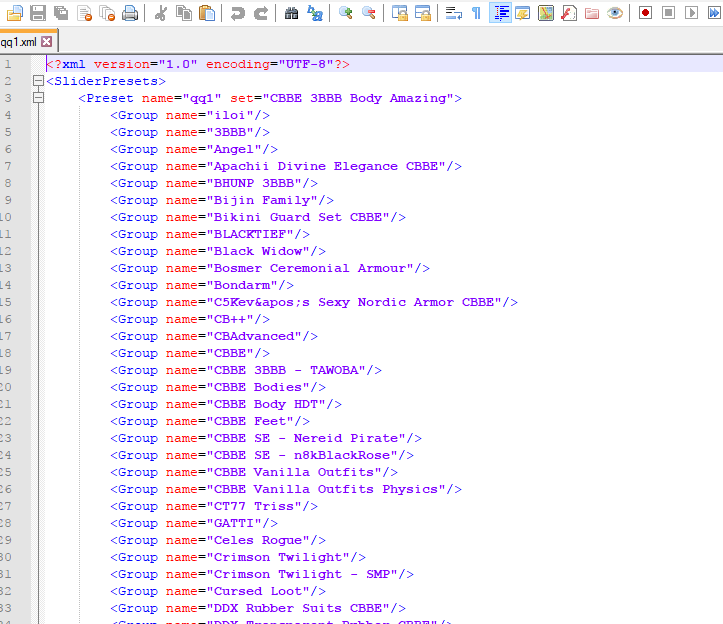Click the Paste clipboard icon
Image resolution: width=723 pixels, height=624 pixels.
coord(207,13)
